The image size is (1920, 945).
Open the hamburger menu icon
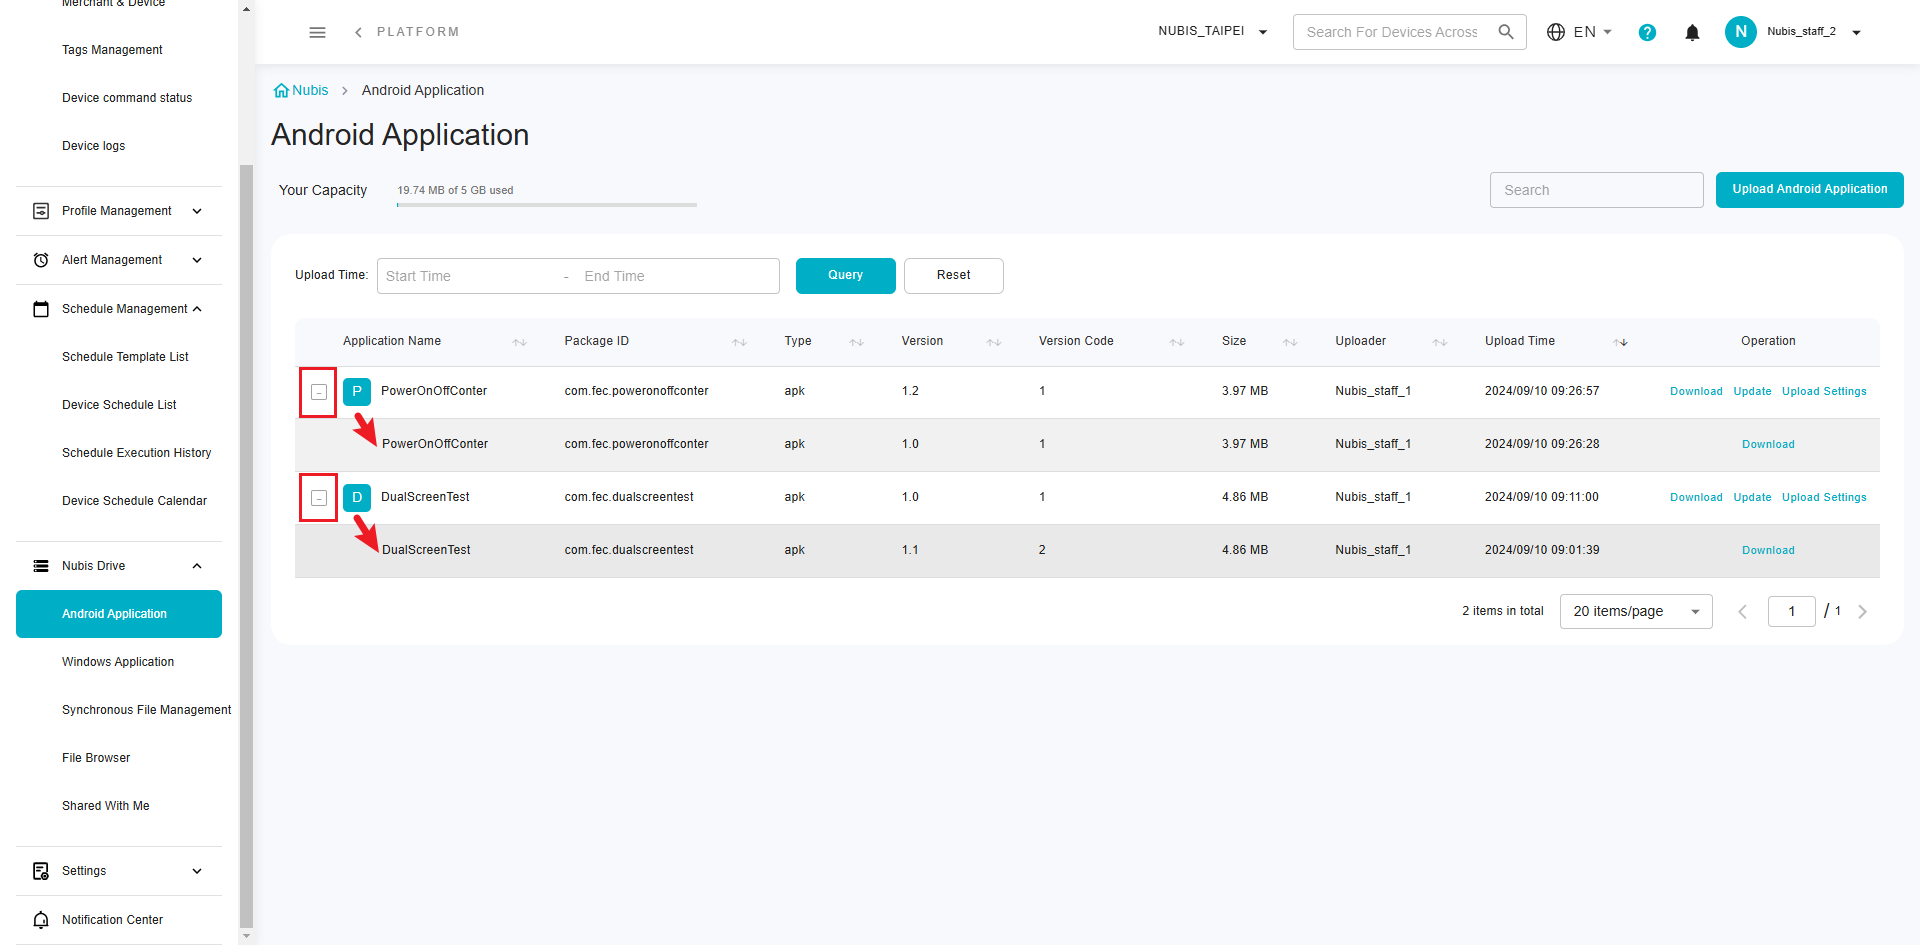(x=317, y=32)
